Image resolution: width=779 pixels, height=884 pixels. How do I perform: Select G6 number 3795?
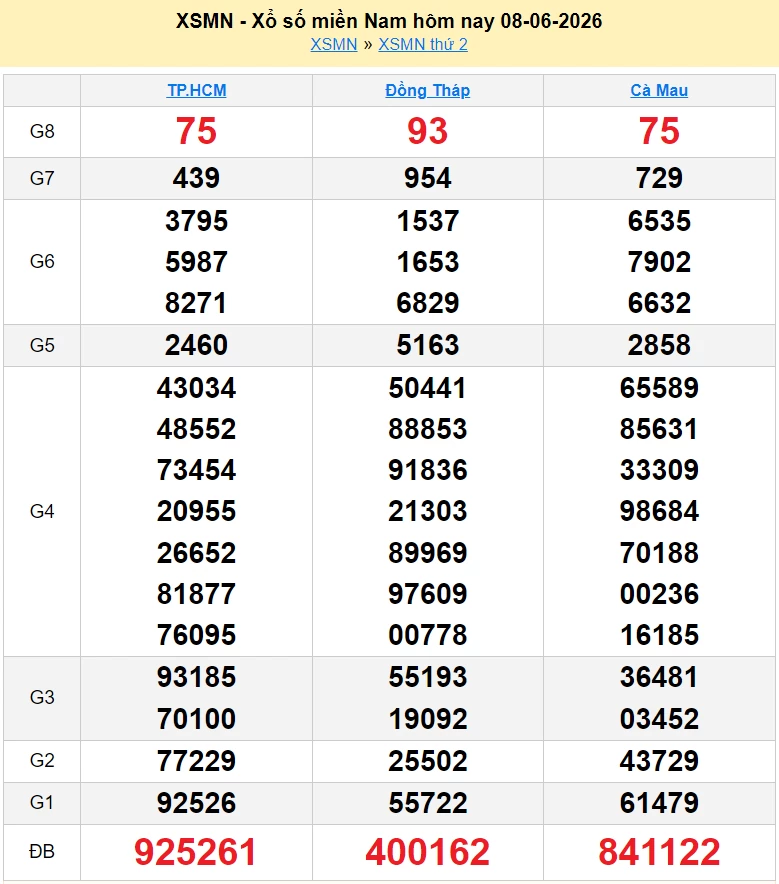pos(196,220)
